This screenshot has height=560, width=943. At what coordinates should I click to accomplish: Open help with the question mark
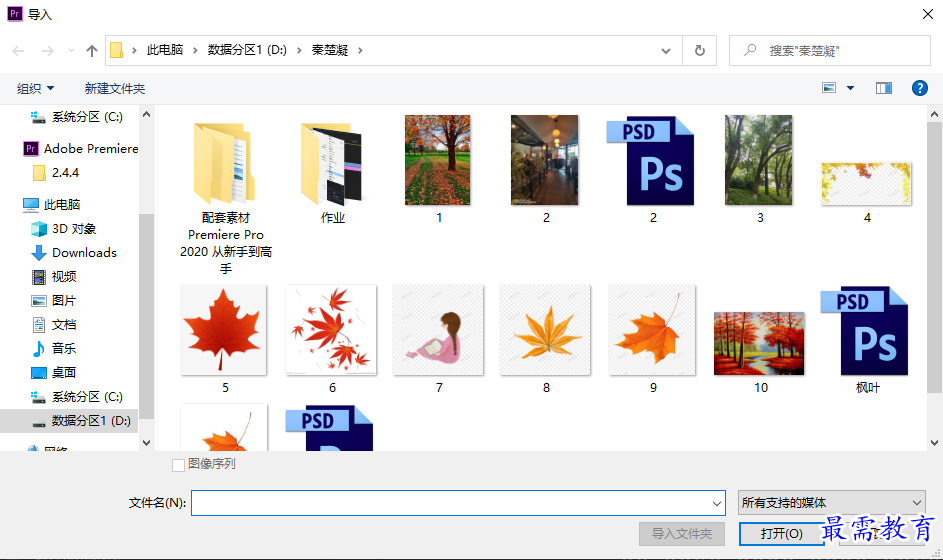coord(920,88)
